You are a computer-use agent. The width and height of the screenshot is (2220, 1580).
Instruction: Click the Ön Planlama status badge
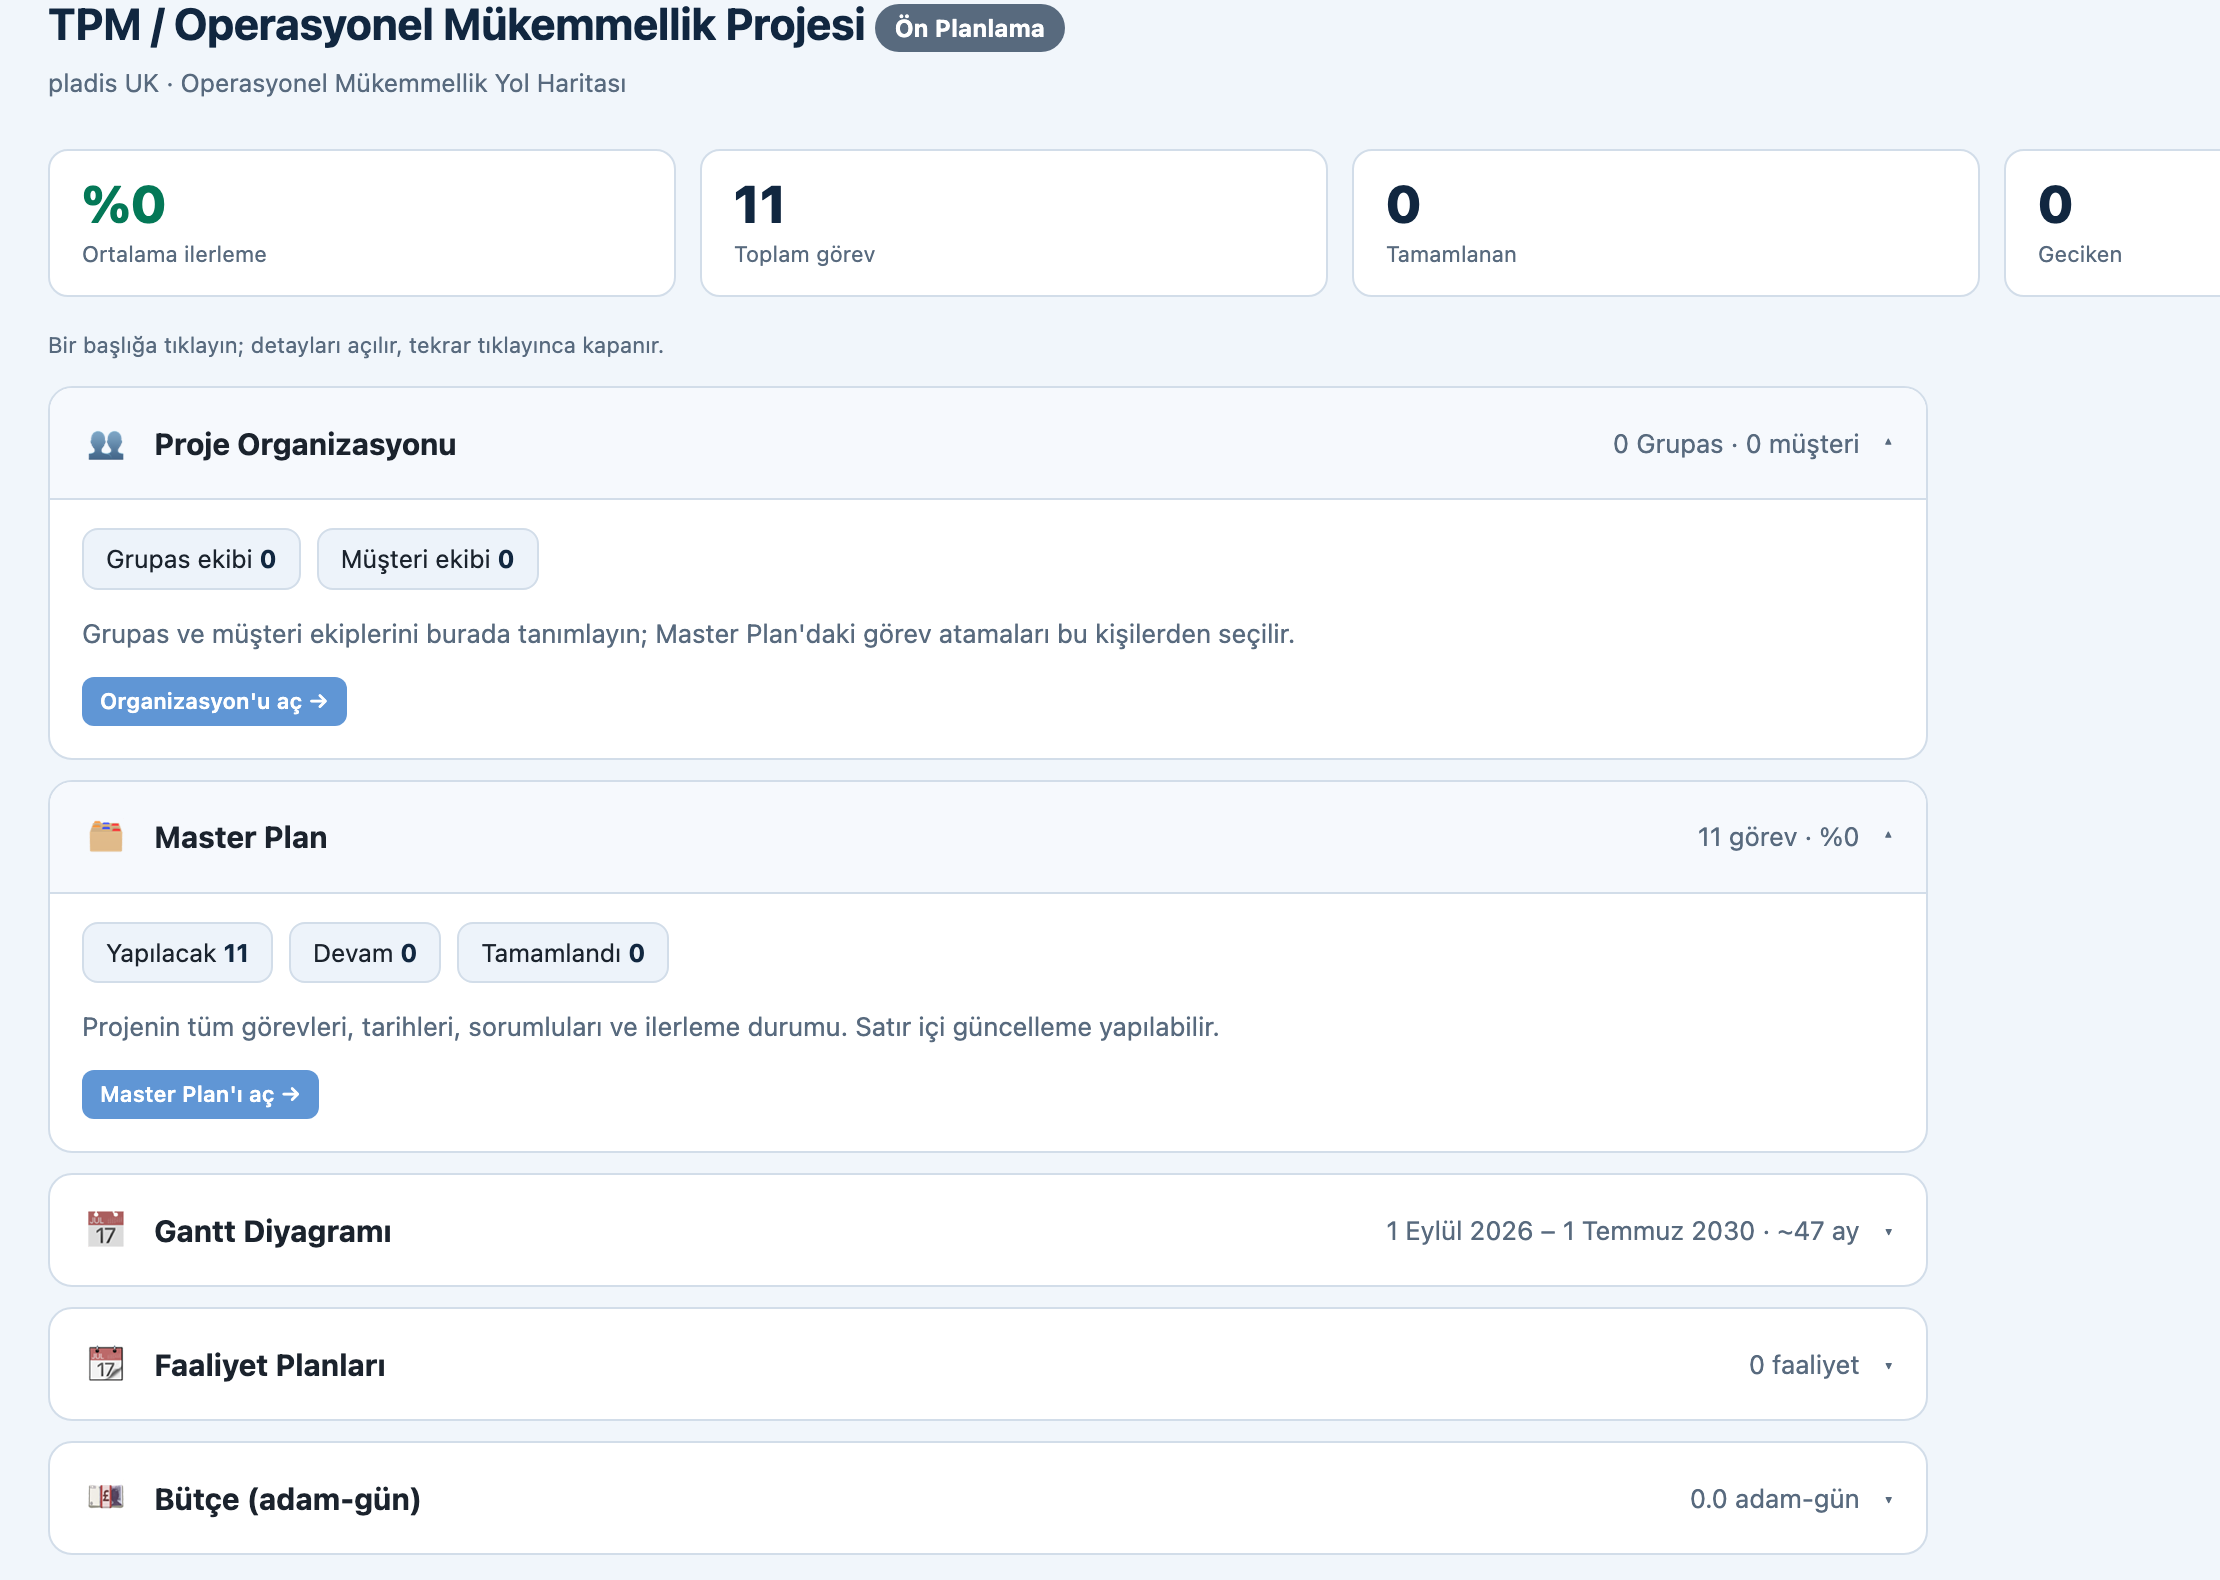(x=970, y=28)
